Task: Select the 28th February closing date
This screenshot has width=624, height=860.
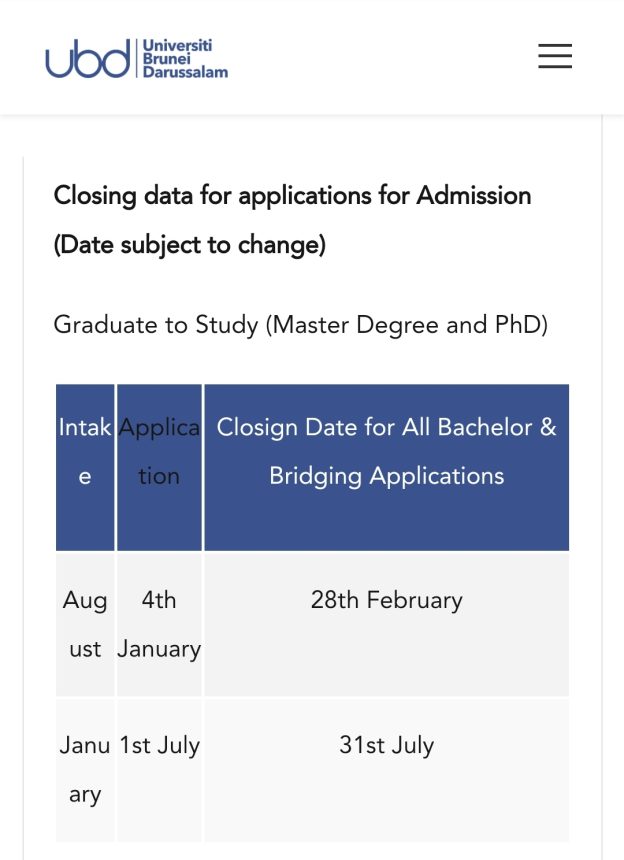Action: pyautogui.click(x=388, y=600)
